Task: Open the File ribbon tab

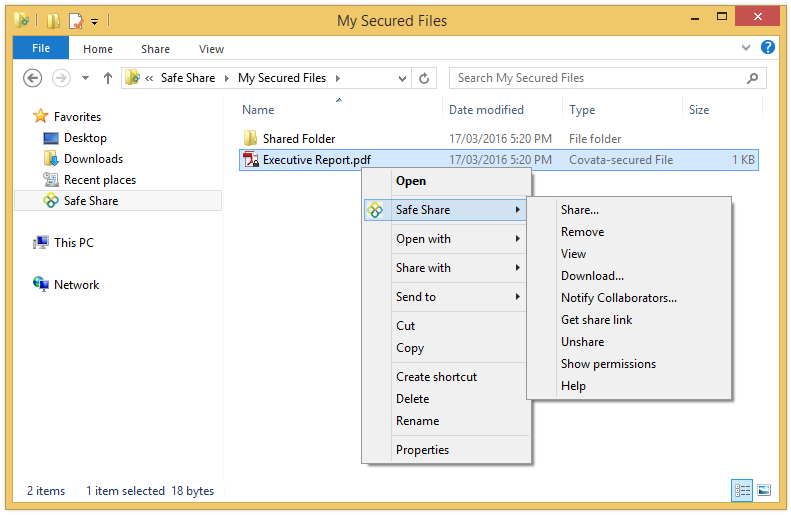Action: (x=41, y=48)
